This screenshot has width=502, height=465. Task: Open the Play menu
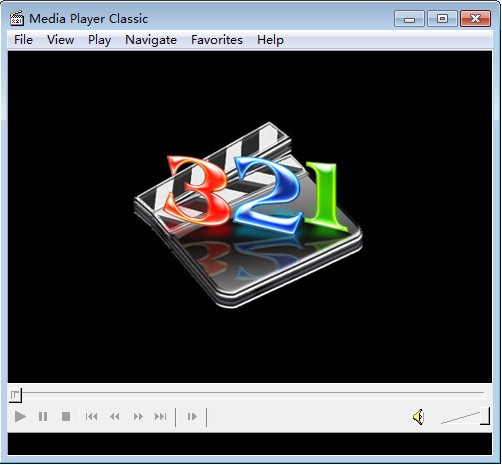pyautogui.click(x=99, y=40)
